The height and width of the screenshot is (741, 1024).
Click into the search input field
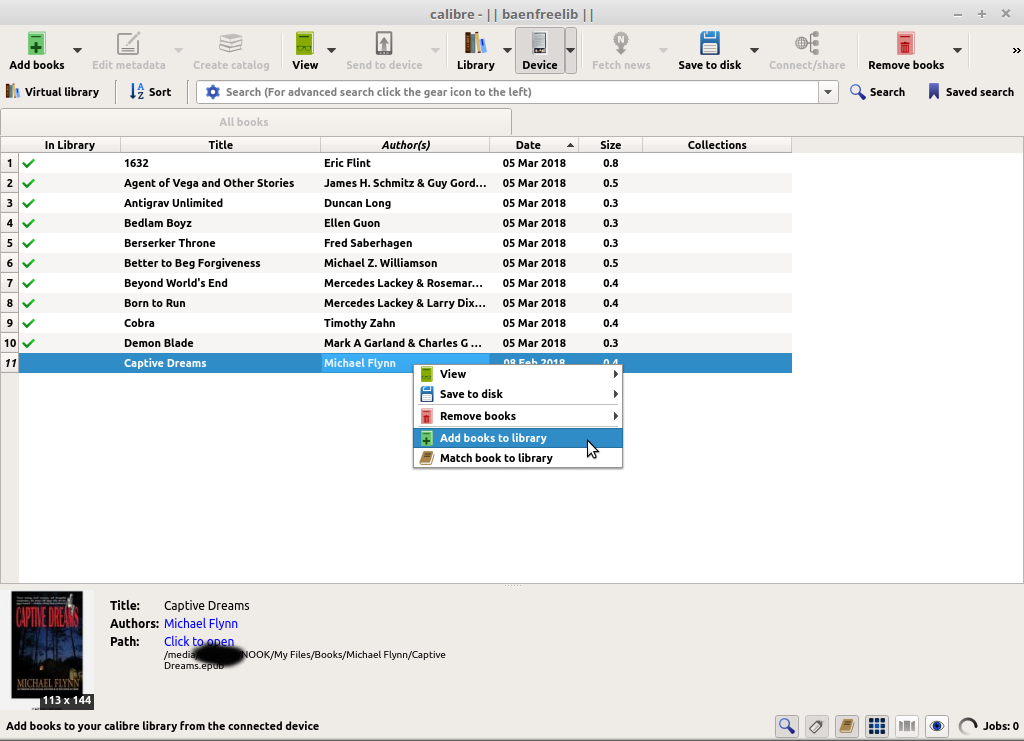tap(519, 92)
